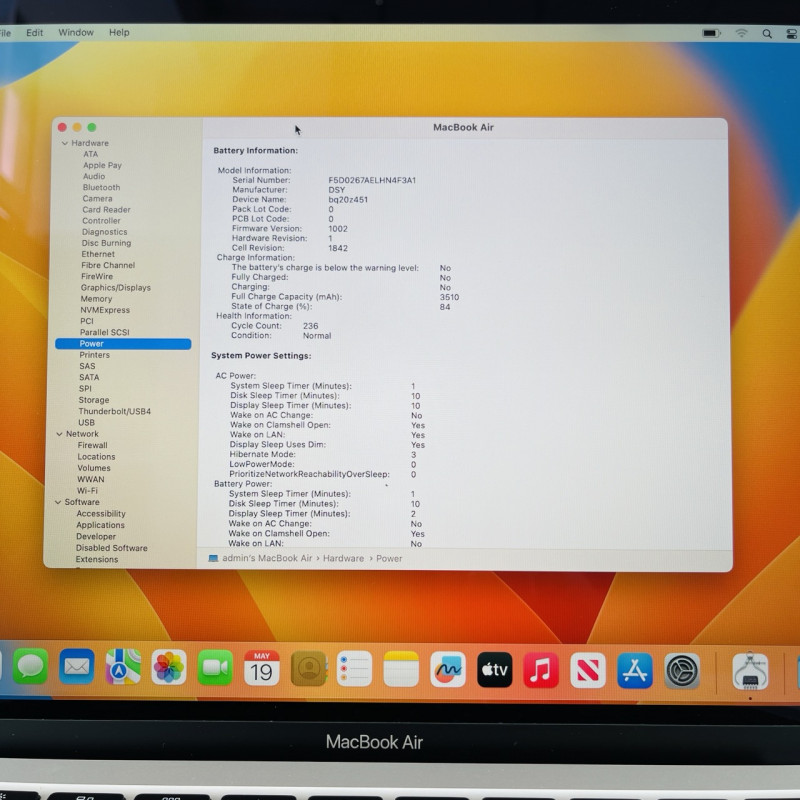Screen dimensions: 800x800
Task: Select Storage in the sidebar
Action: click(x=93, y=400)
